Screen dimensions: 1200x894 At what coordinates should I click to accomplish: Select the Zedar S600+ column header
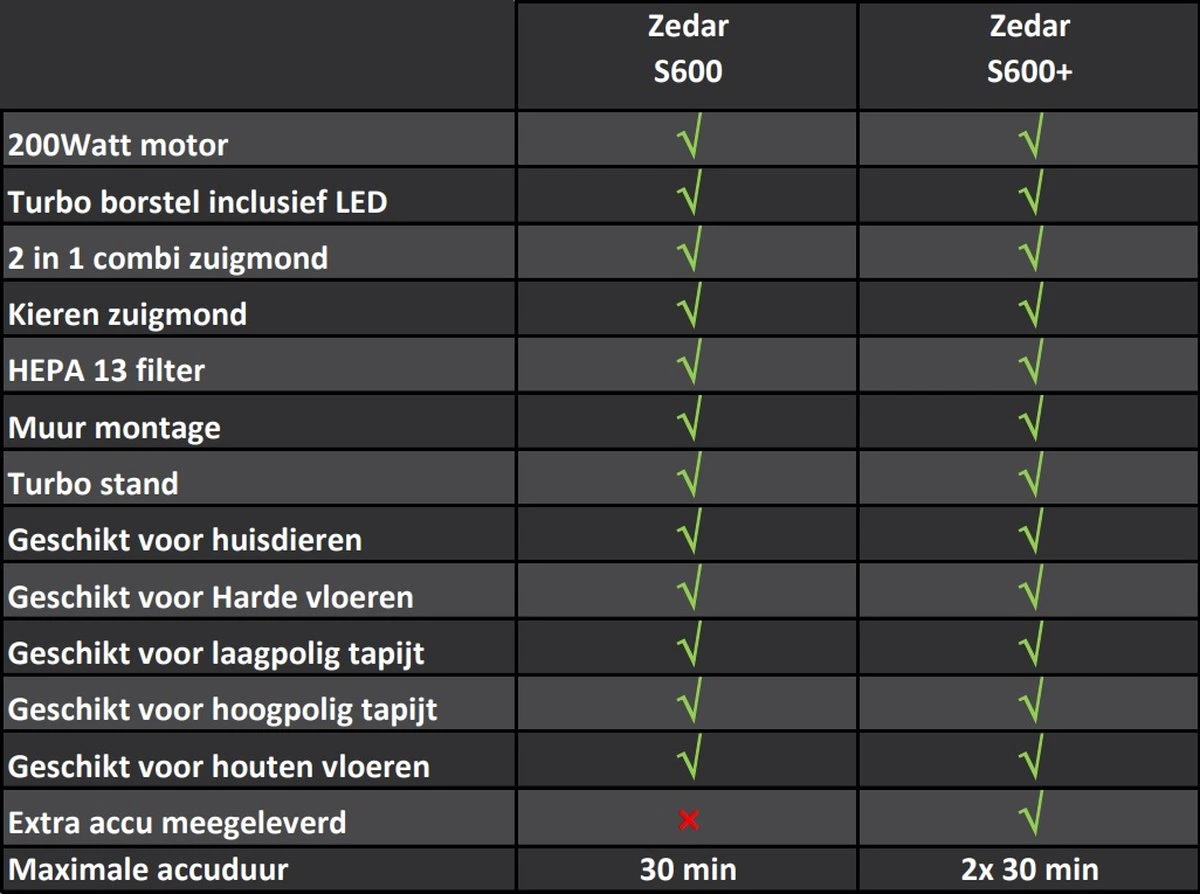coord(1029,50)
